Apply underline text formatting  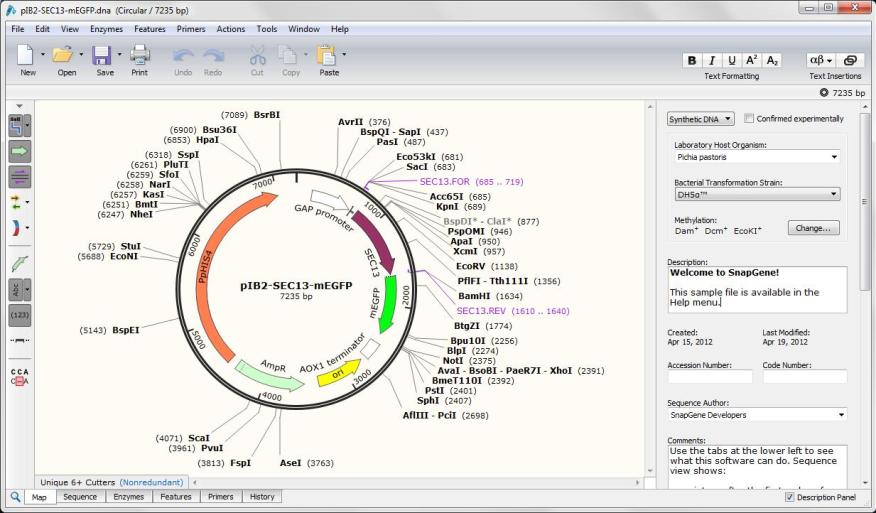732,60
